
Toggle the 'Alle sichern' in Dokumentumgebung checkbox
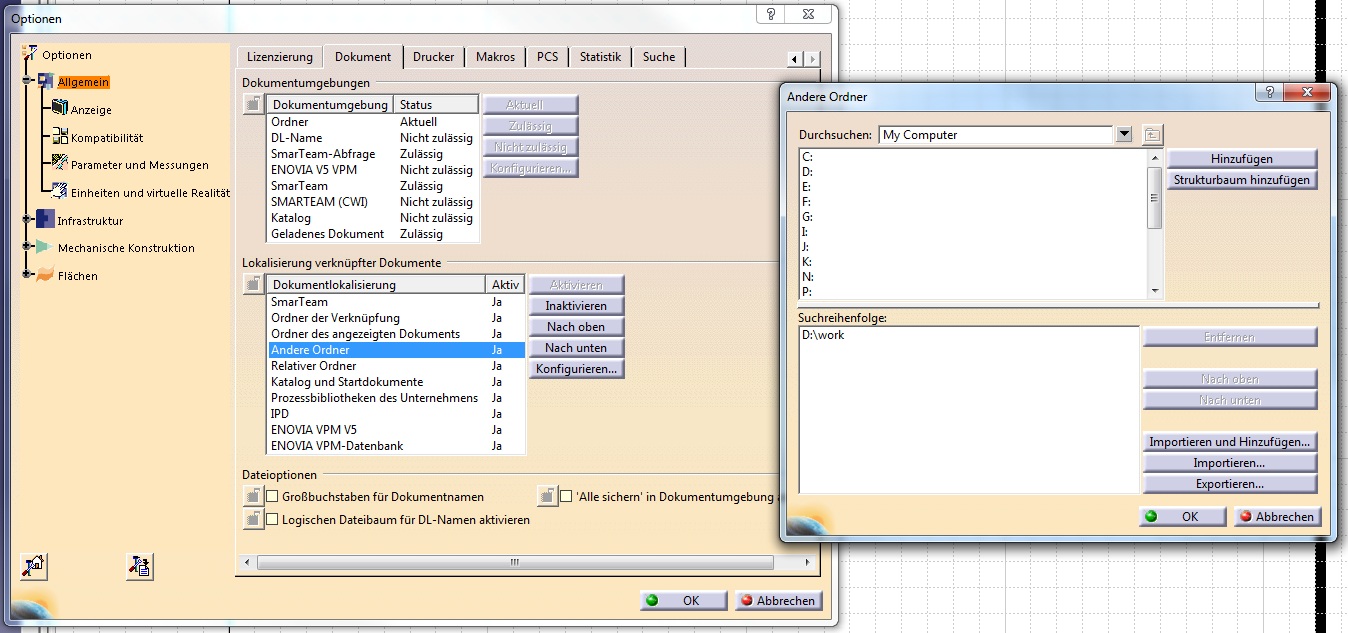566,496
